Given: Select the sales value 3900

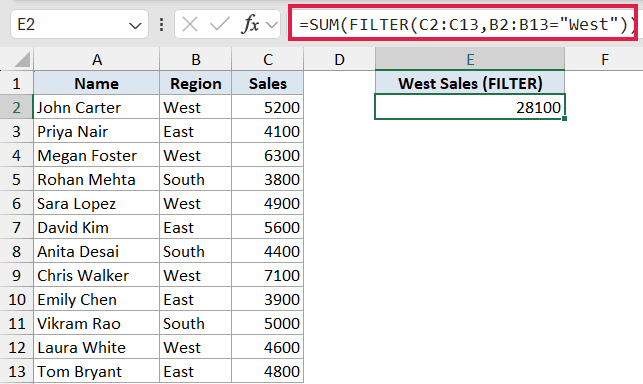Looking at the screenshot, I should [x=268, y=299].
